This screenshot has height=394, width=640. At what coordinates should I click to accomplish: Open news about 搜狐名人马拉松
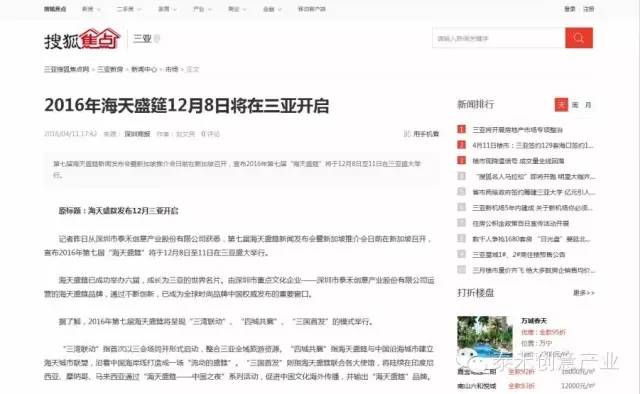535,177
